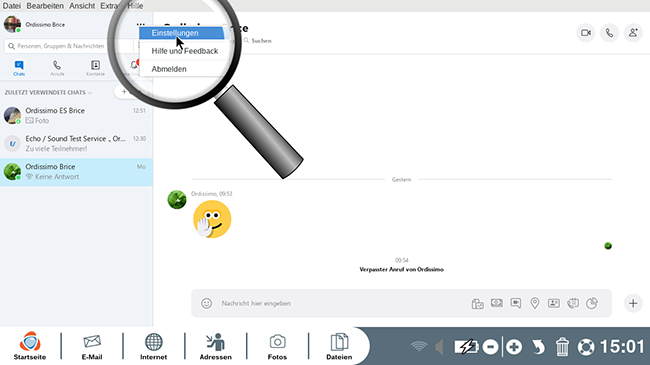The width and height of the screenshot is (650, 365).
Task: Select the Ordissimo Brice chat with Keine Antwort
Action: coord(76,172)
